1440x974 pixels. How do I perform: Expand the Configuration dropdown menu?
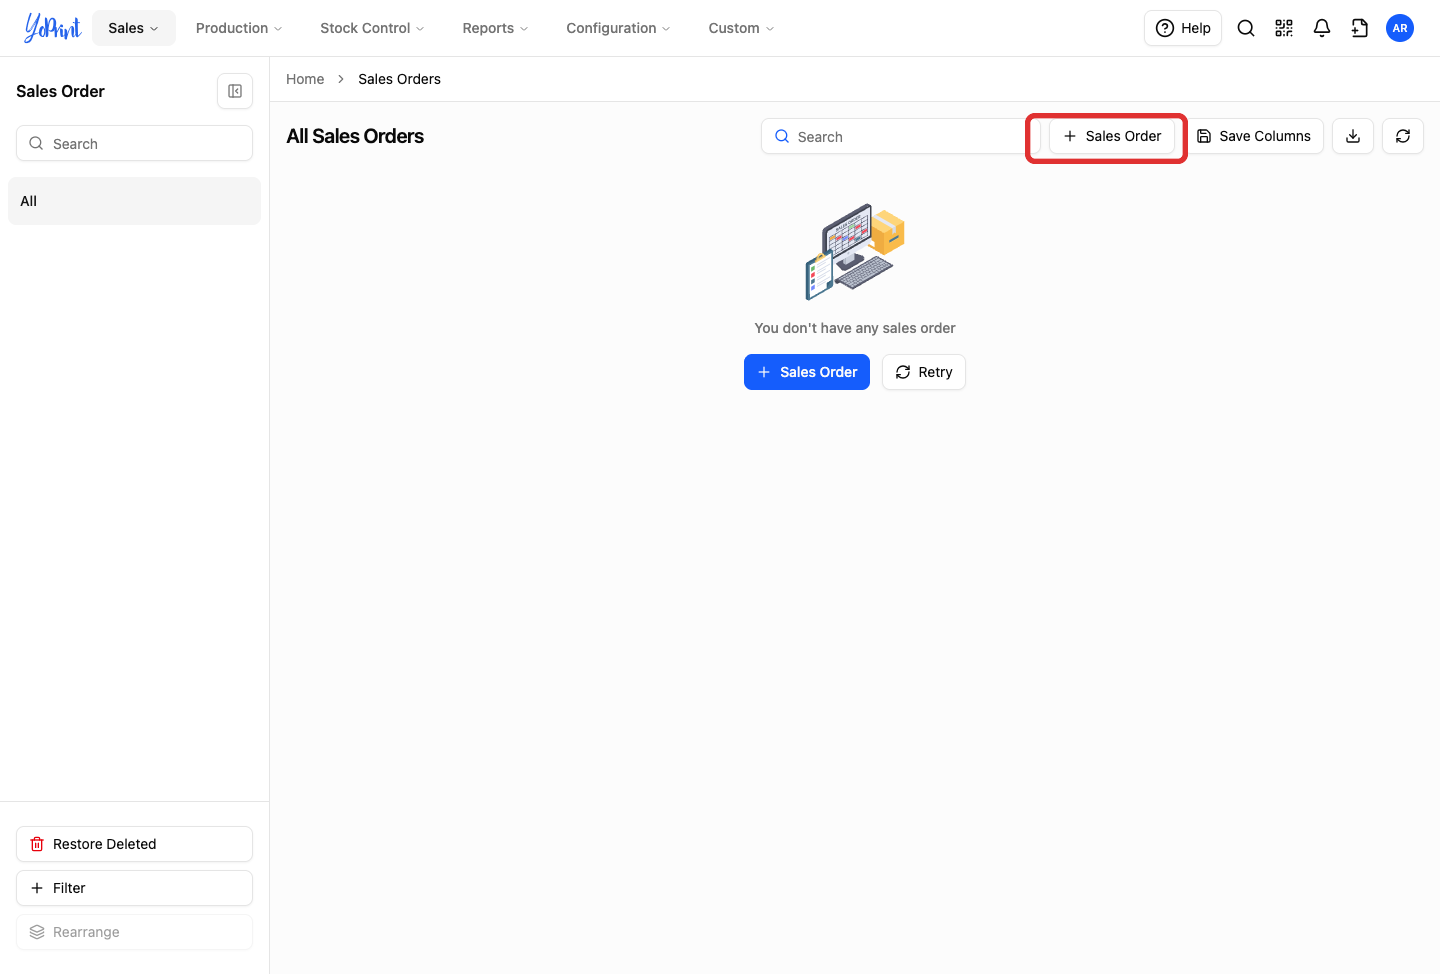pos(618,28)
